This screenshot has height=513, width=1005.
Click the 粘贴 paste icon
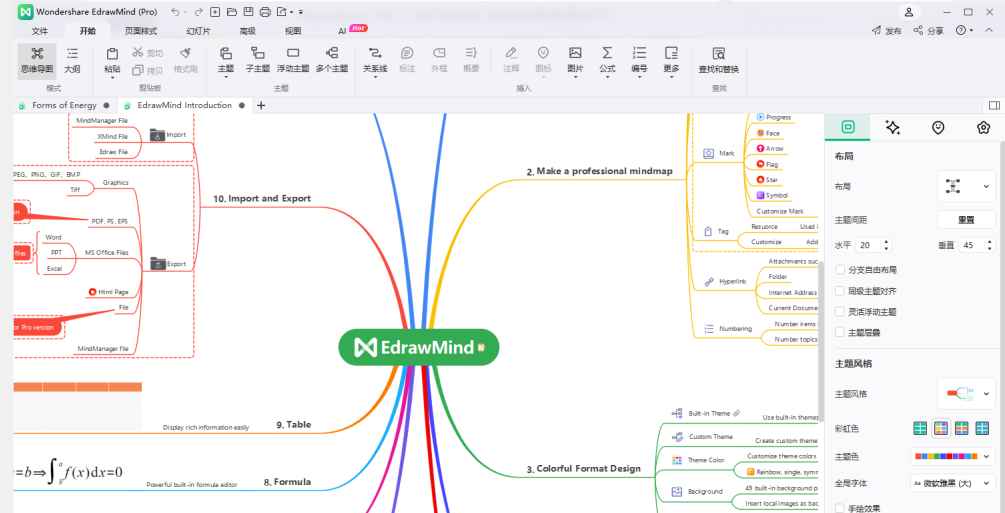point(112,59)
